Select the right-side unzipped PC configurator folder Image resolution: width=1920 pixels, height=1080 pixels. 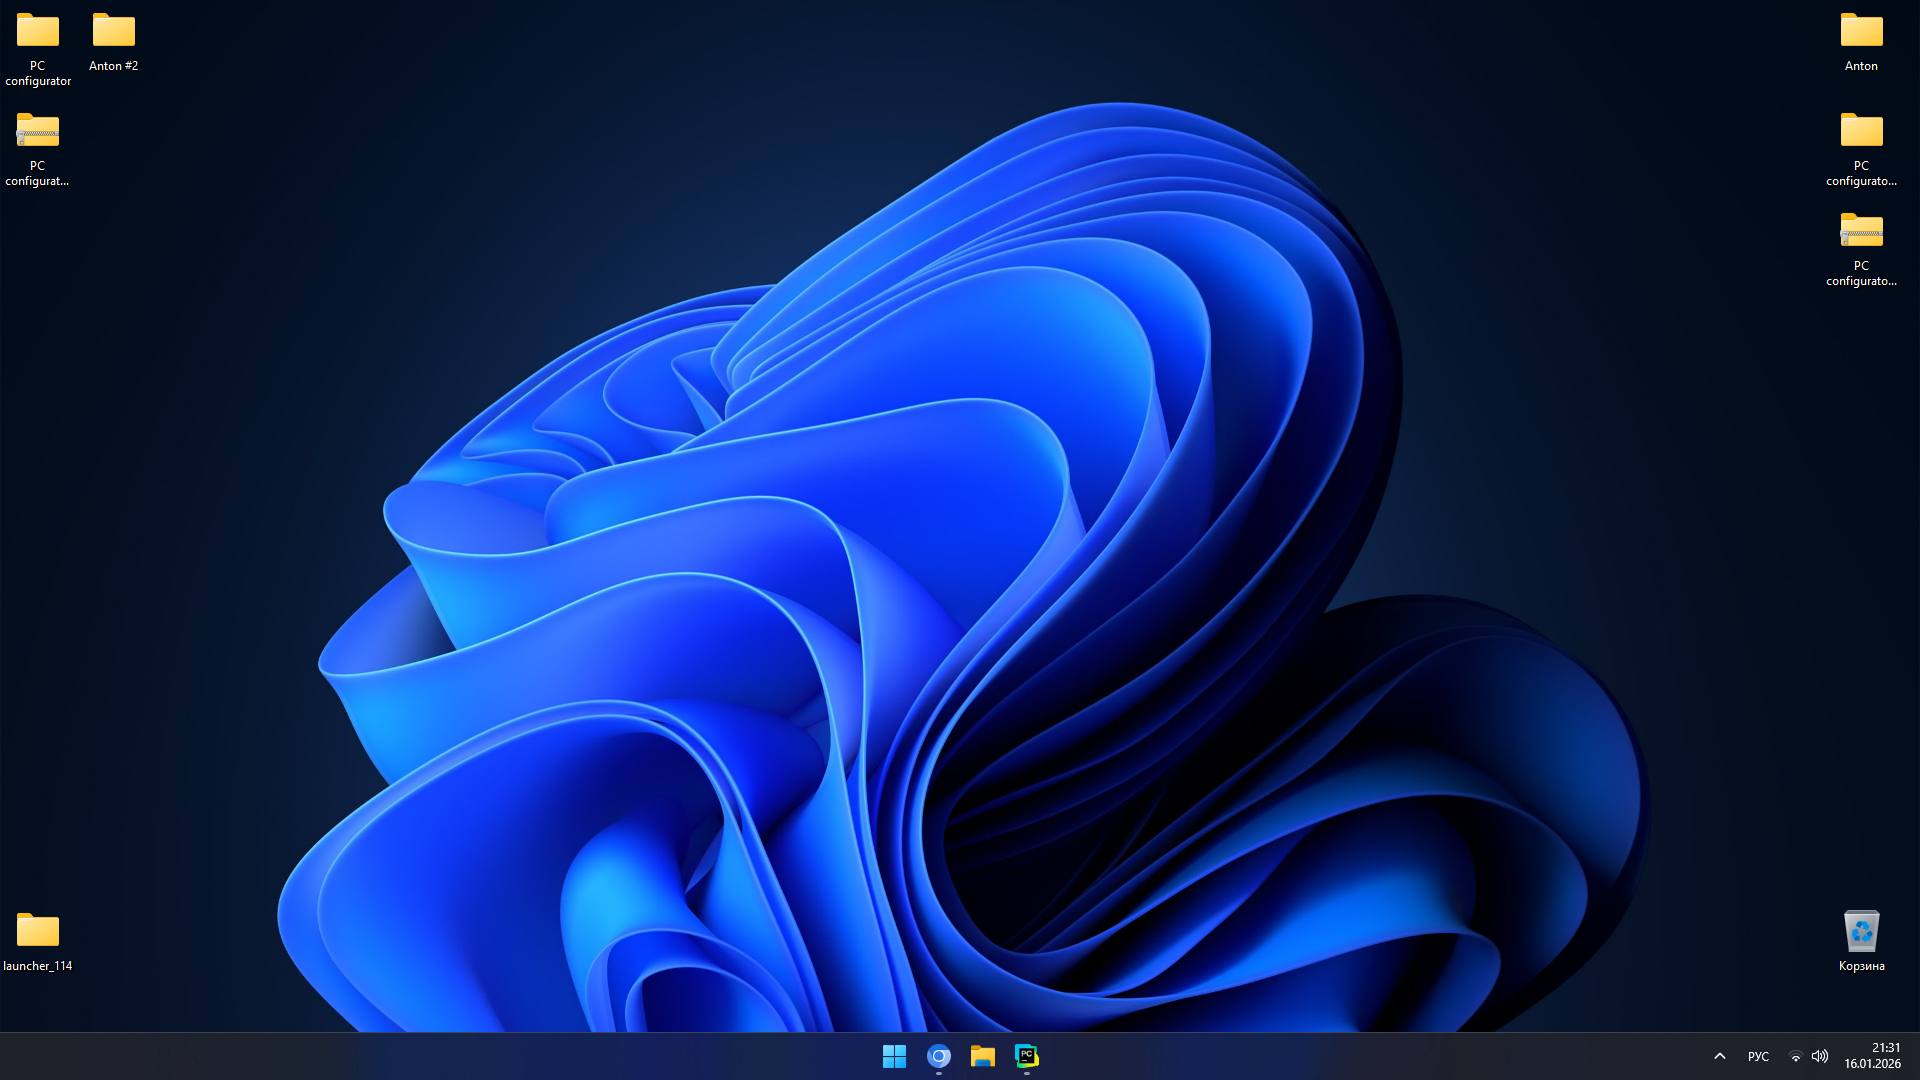click(x=1861, y=132)
